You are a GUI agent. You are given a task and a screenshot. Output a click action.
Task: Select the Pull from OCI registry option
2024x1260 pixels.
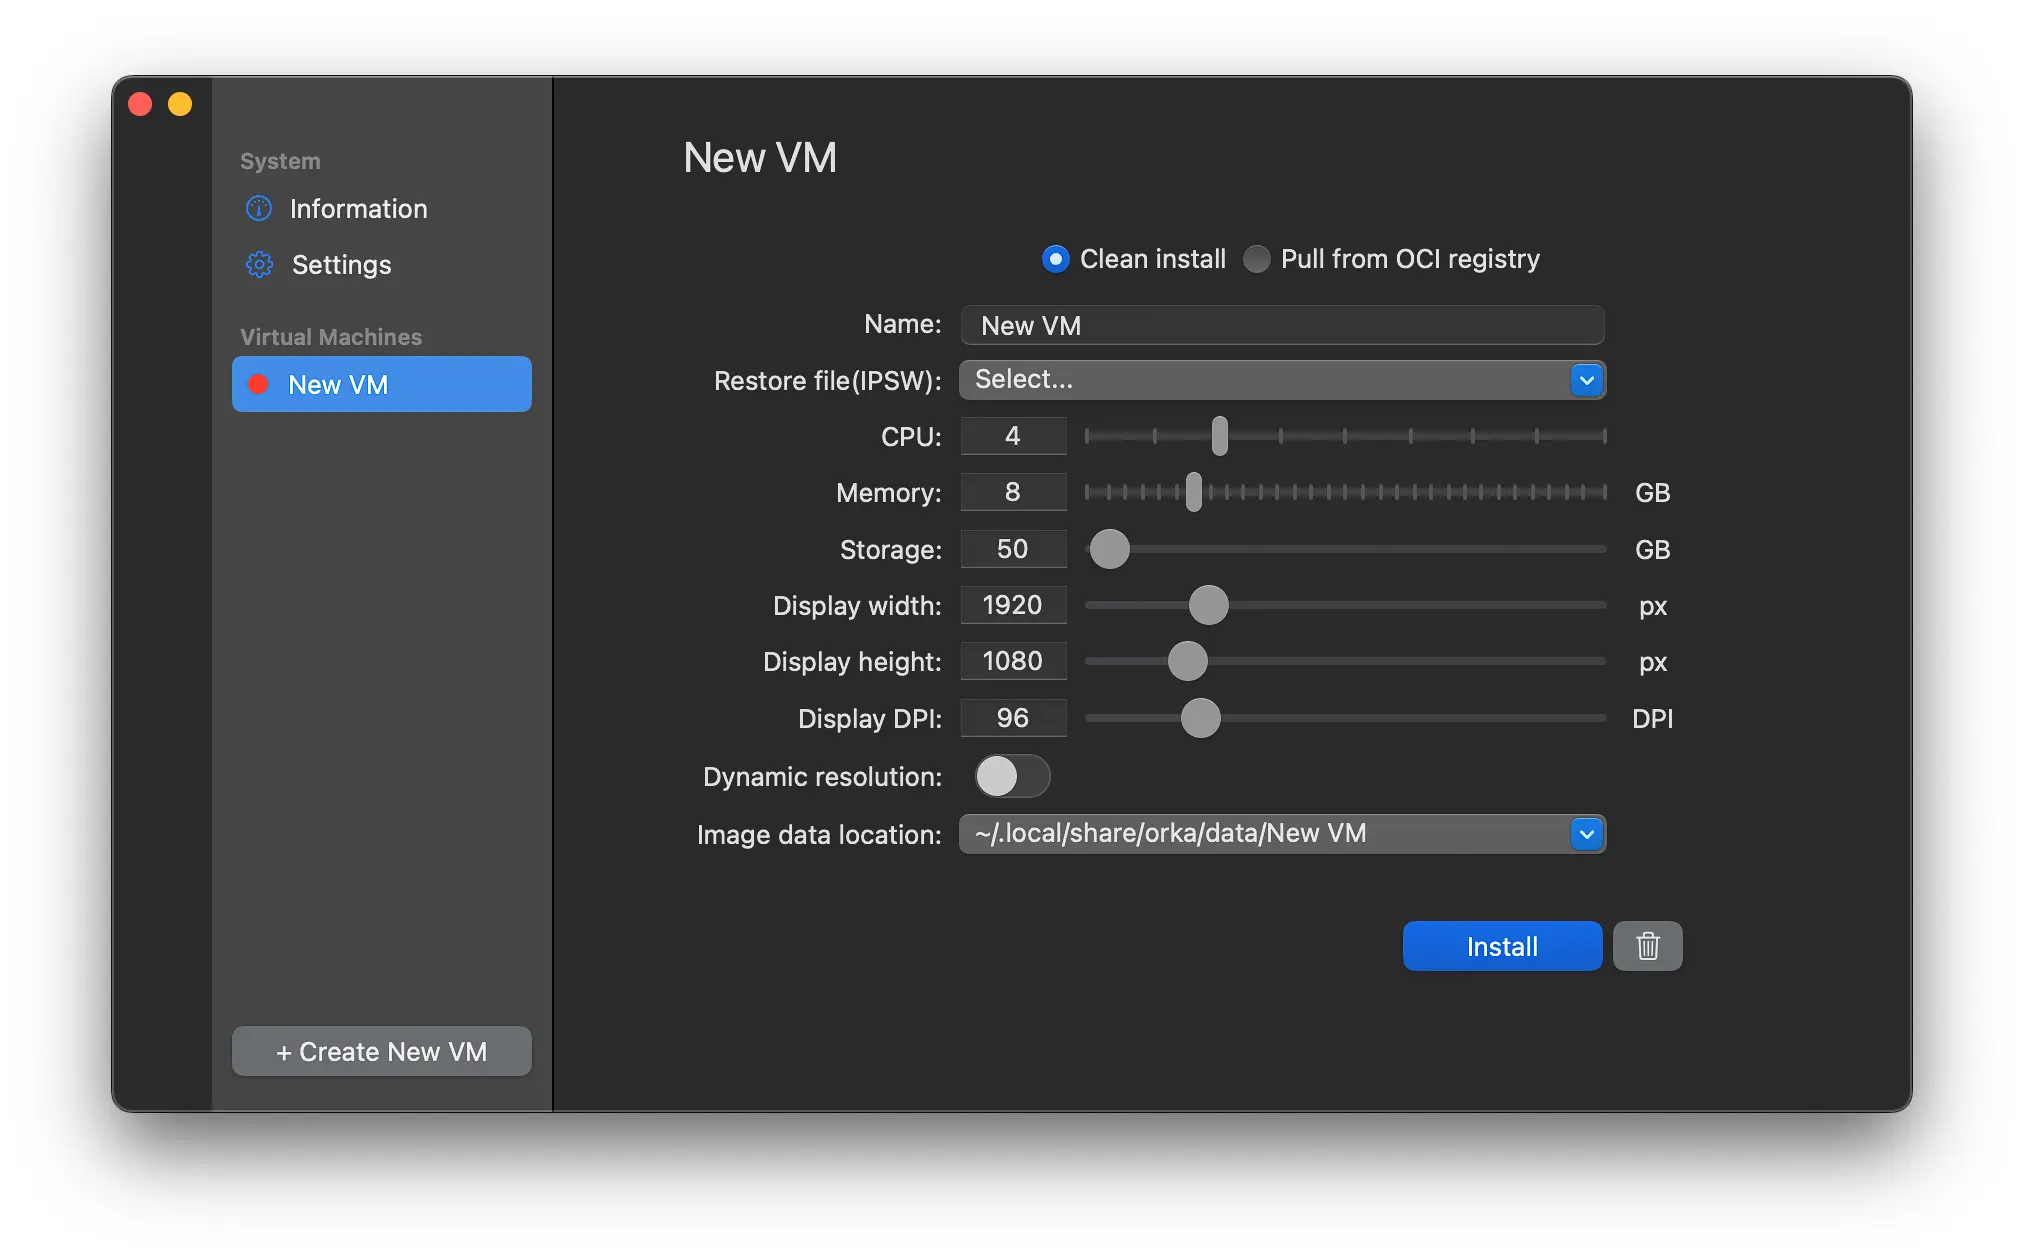tap(1256, 258)
